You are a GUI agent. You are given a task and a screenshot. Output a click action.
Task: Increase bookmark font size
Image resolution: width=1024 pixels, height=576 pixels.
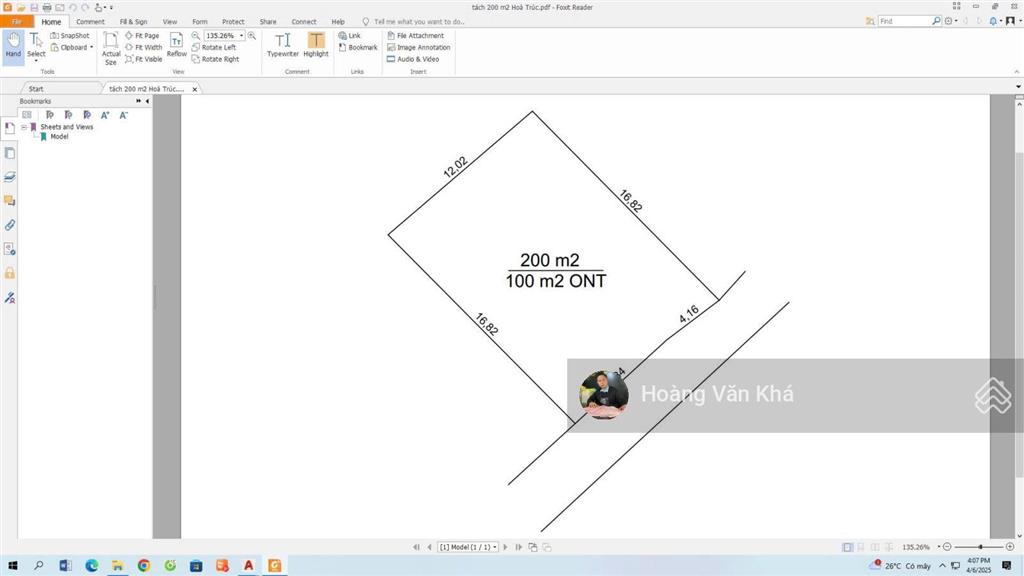point(105,115)
